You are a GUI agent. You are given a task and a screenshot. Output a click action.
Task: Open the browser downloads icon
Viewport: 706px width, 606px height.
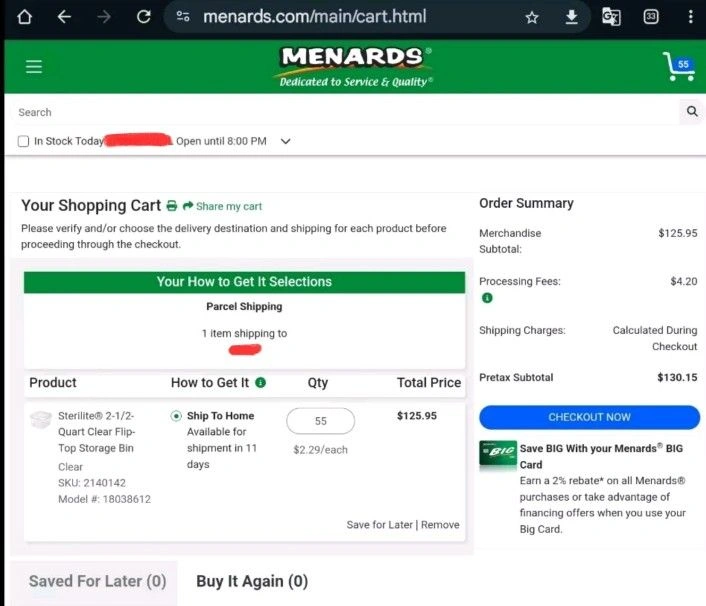pos(571,17)
